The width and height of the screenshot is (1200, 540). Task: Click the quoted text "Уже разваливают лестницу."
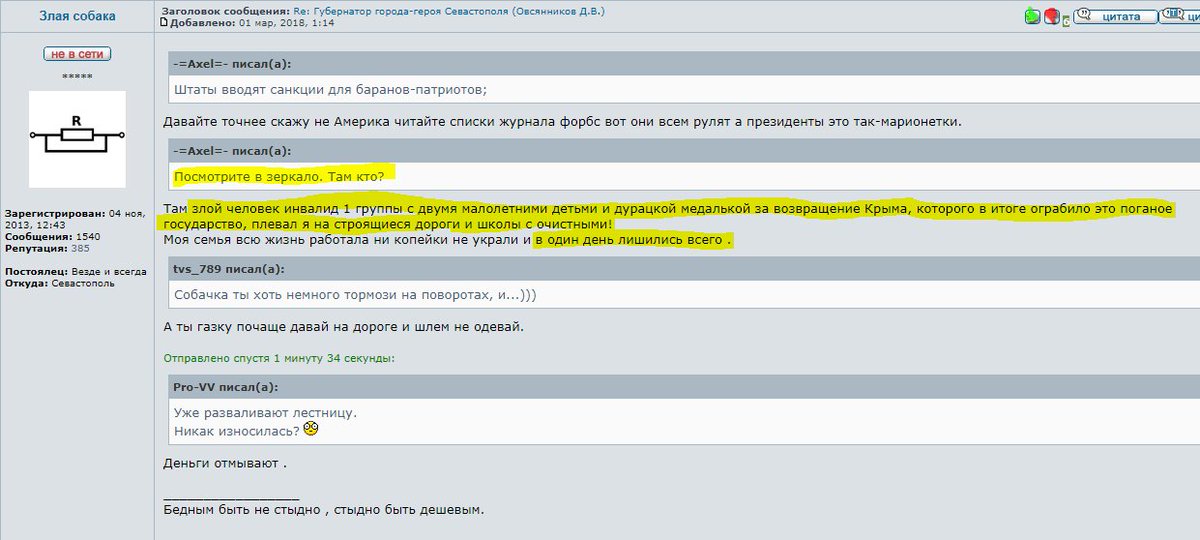pos(265,412)
